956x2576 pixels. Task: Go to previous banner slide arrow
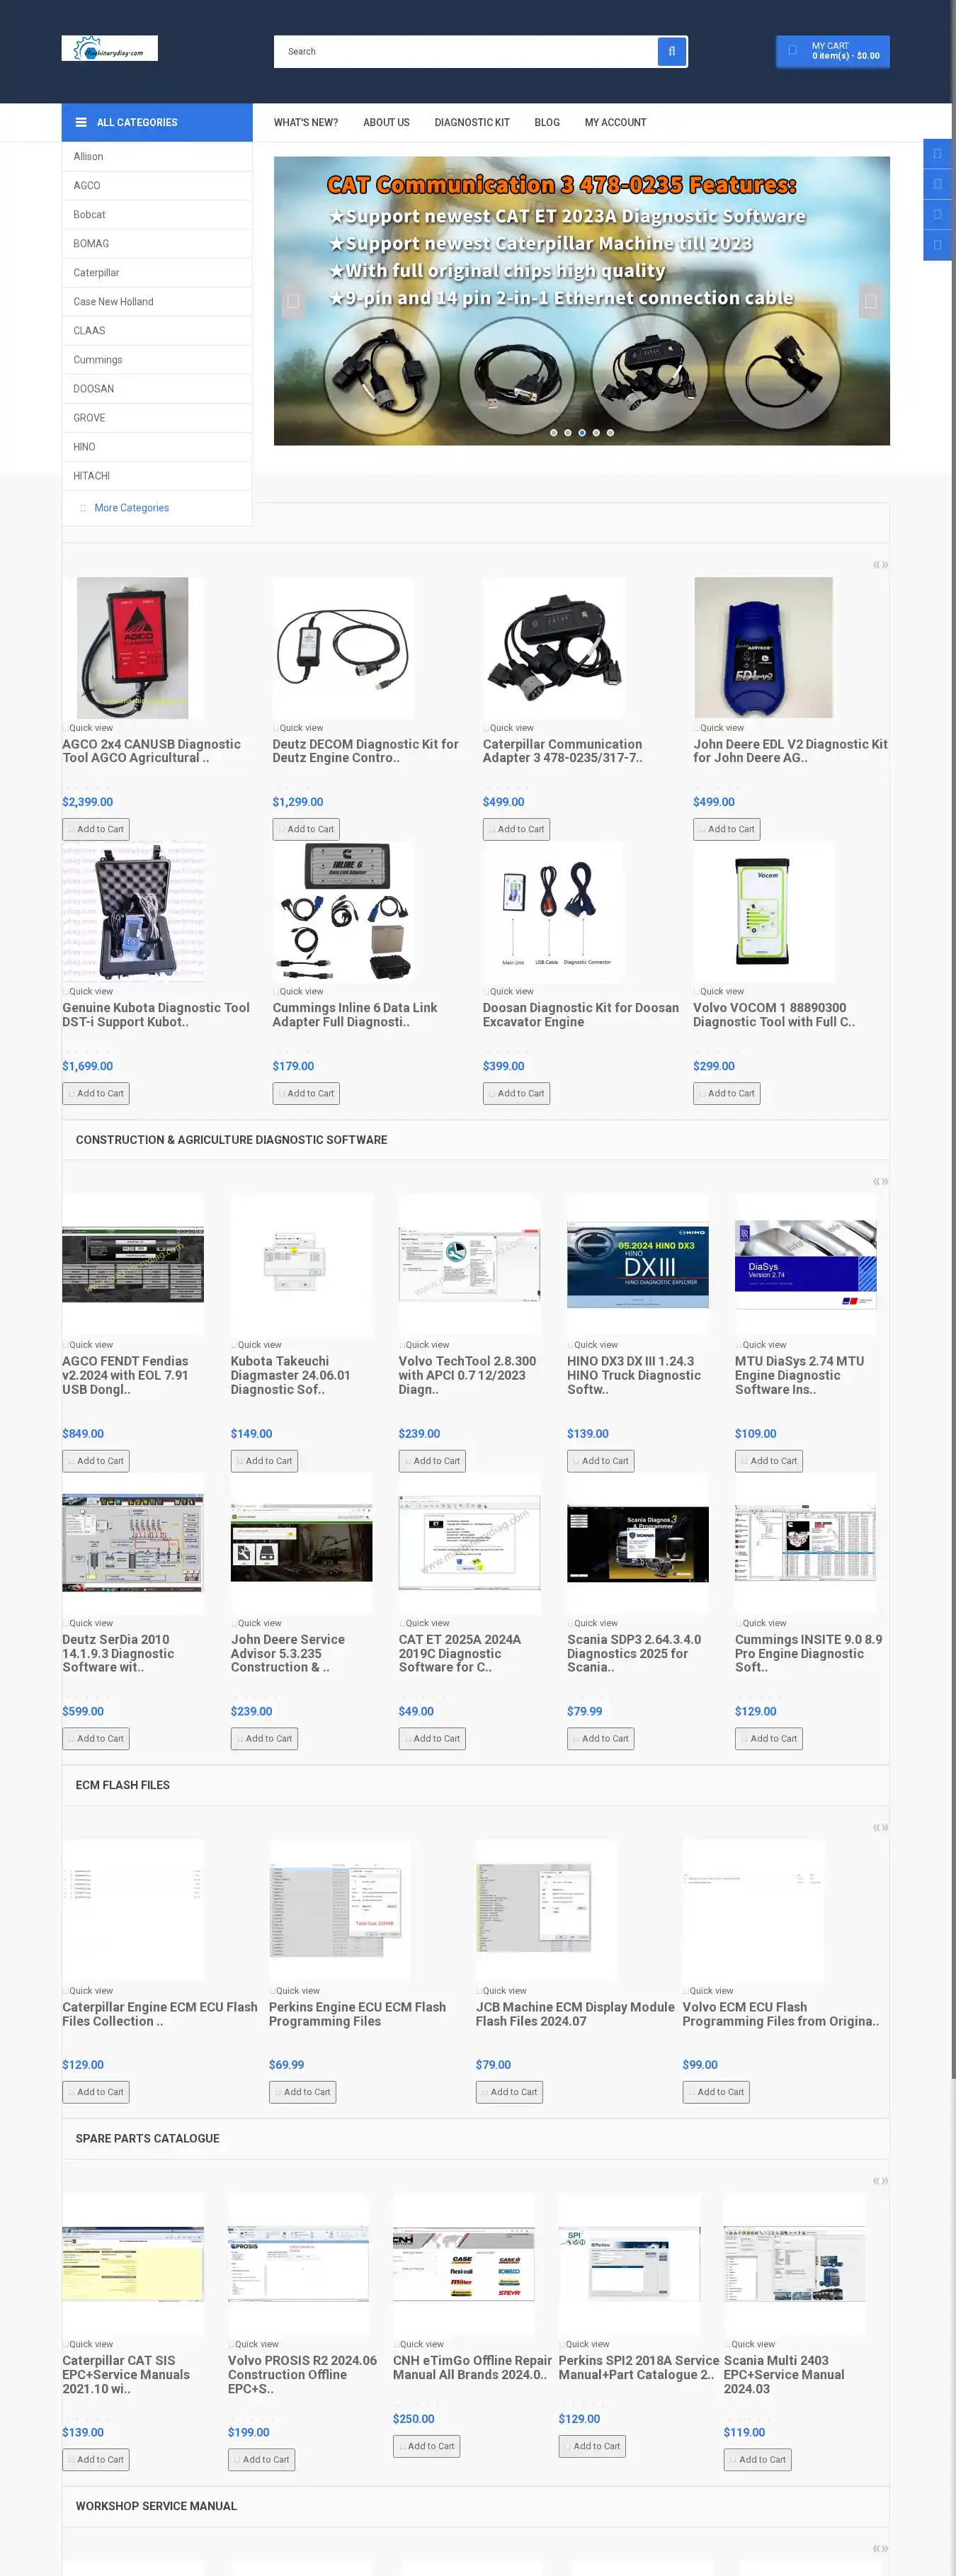pyautogui.click(x=293, y=300)
